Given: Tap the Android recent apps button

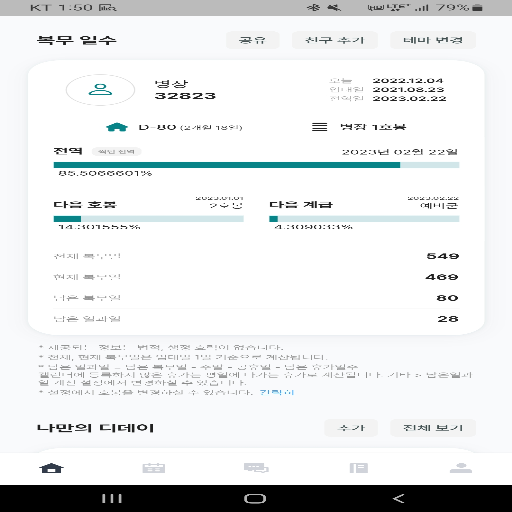Looking at the screenshot, I should click(x=112, y=499).
